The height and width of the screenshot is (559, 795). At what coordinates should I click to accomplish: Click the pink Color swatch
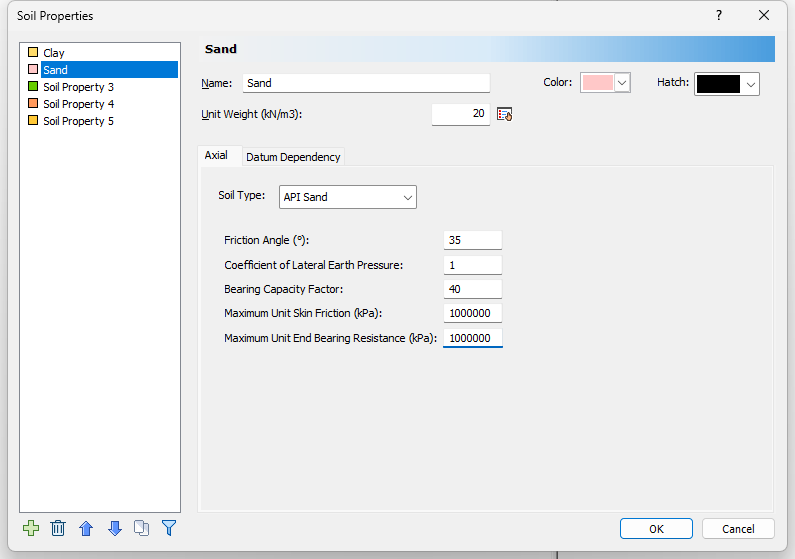click(597, 83)
